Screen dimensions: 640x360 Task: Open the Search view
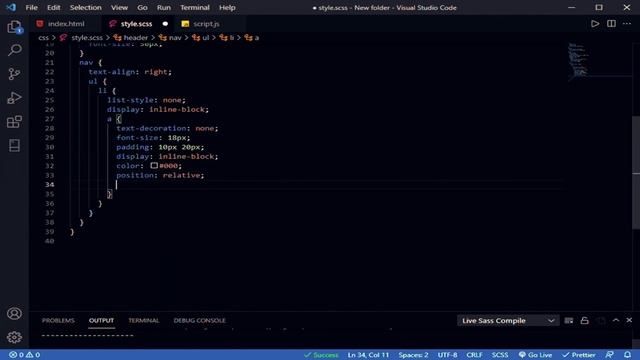pos(14,50)
